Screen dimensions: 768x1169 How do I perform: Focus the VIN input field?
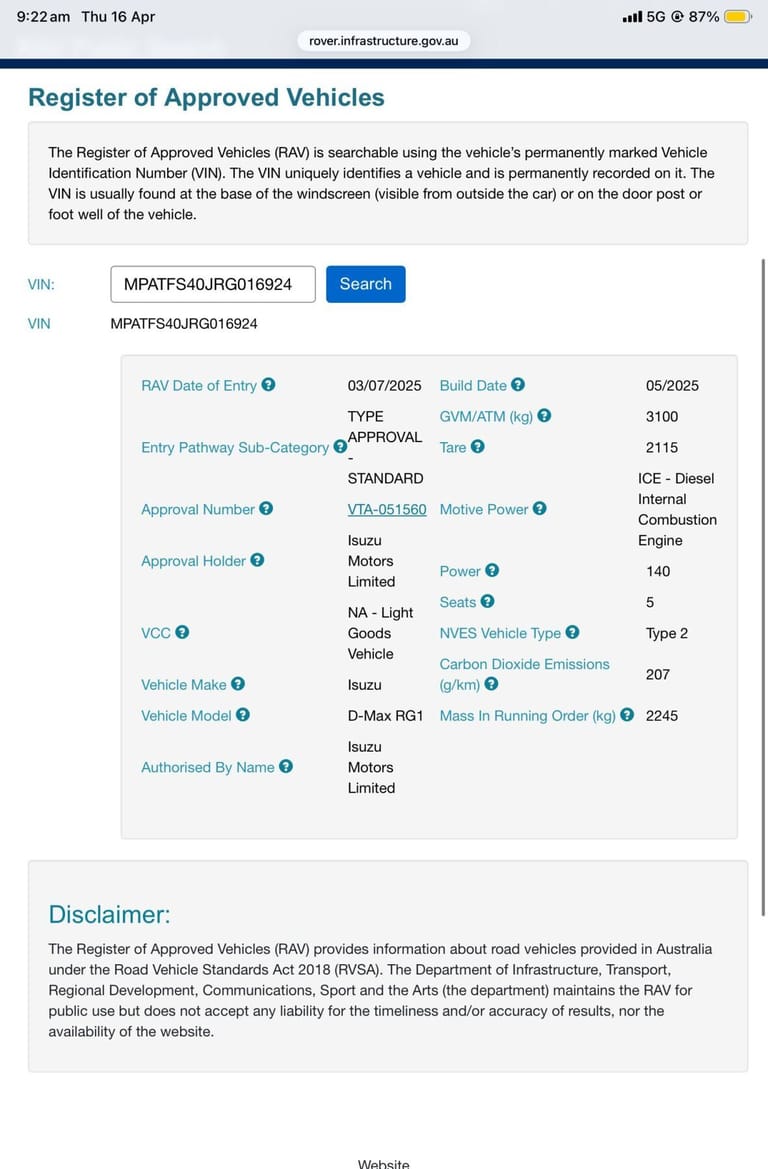[x=213, y=284]
